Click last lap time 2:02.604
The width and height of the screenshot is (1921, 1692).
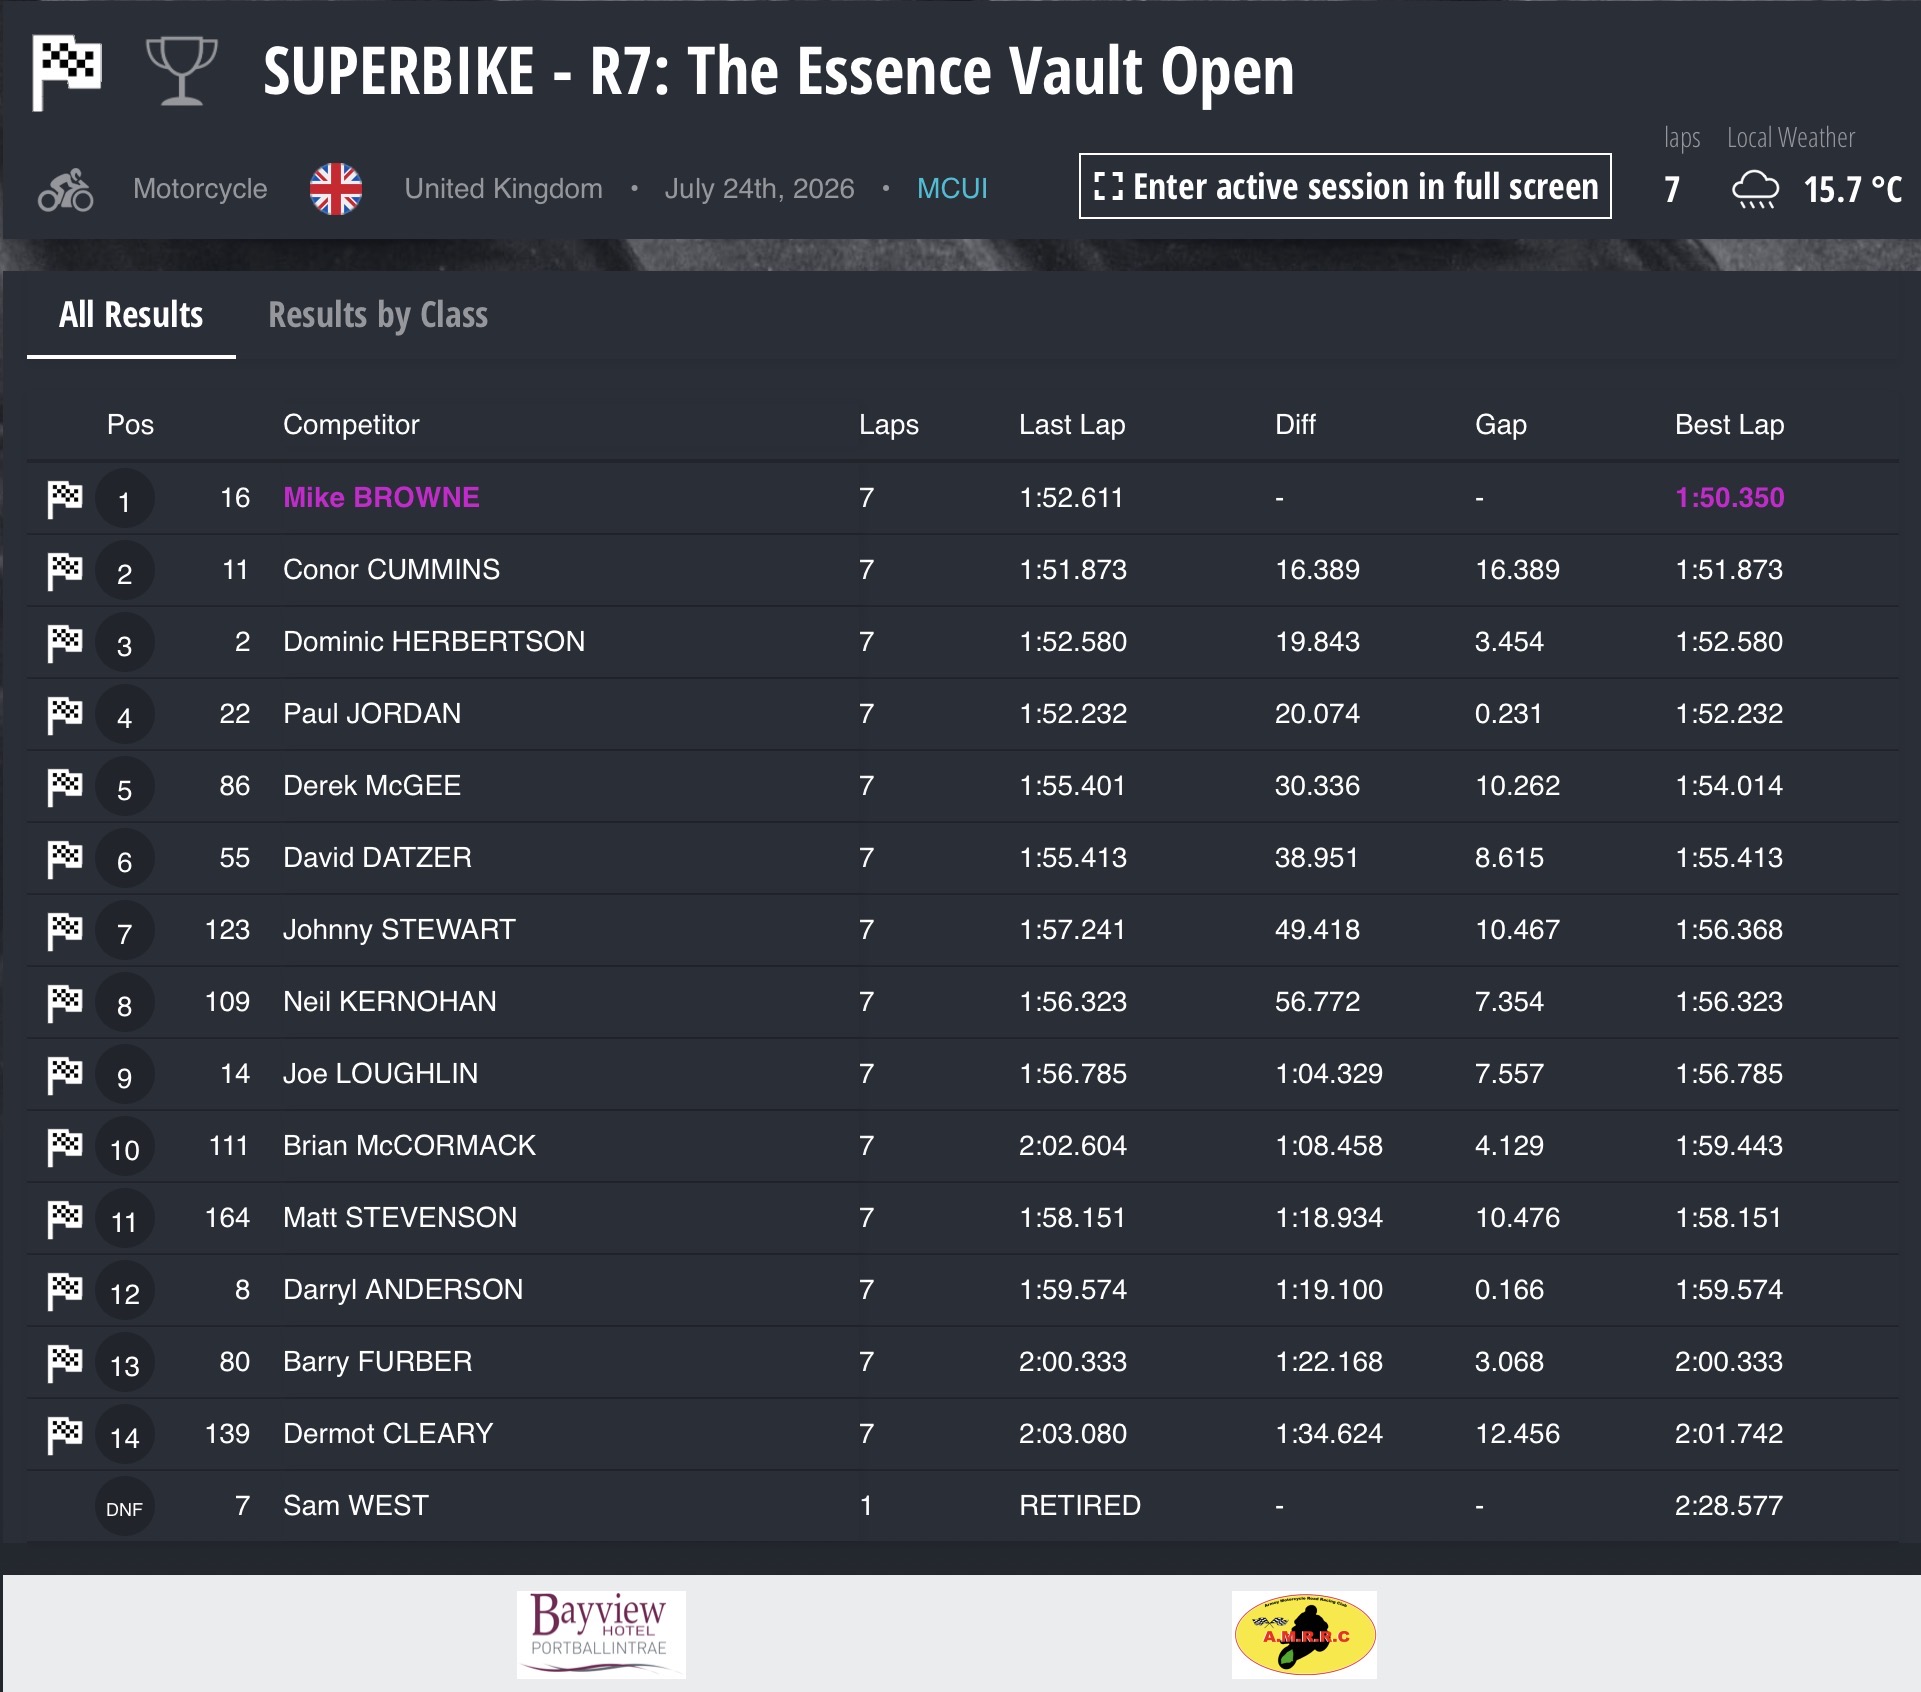coord(1072,1146)
